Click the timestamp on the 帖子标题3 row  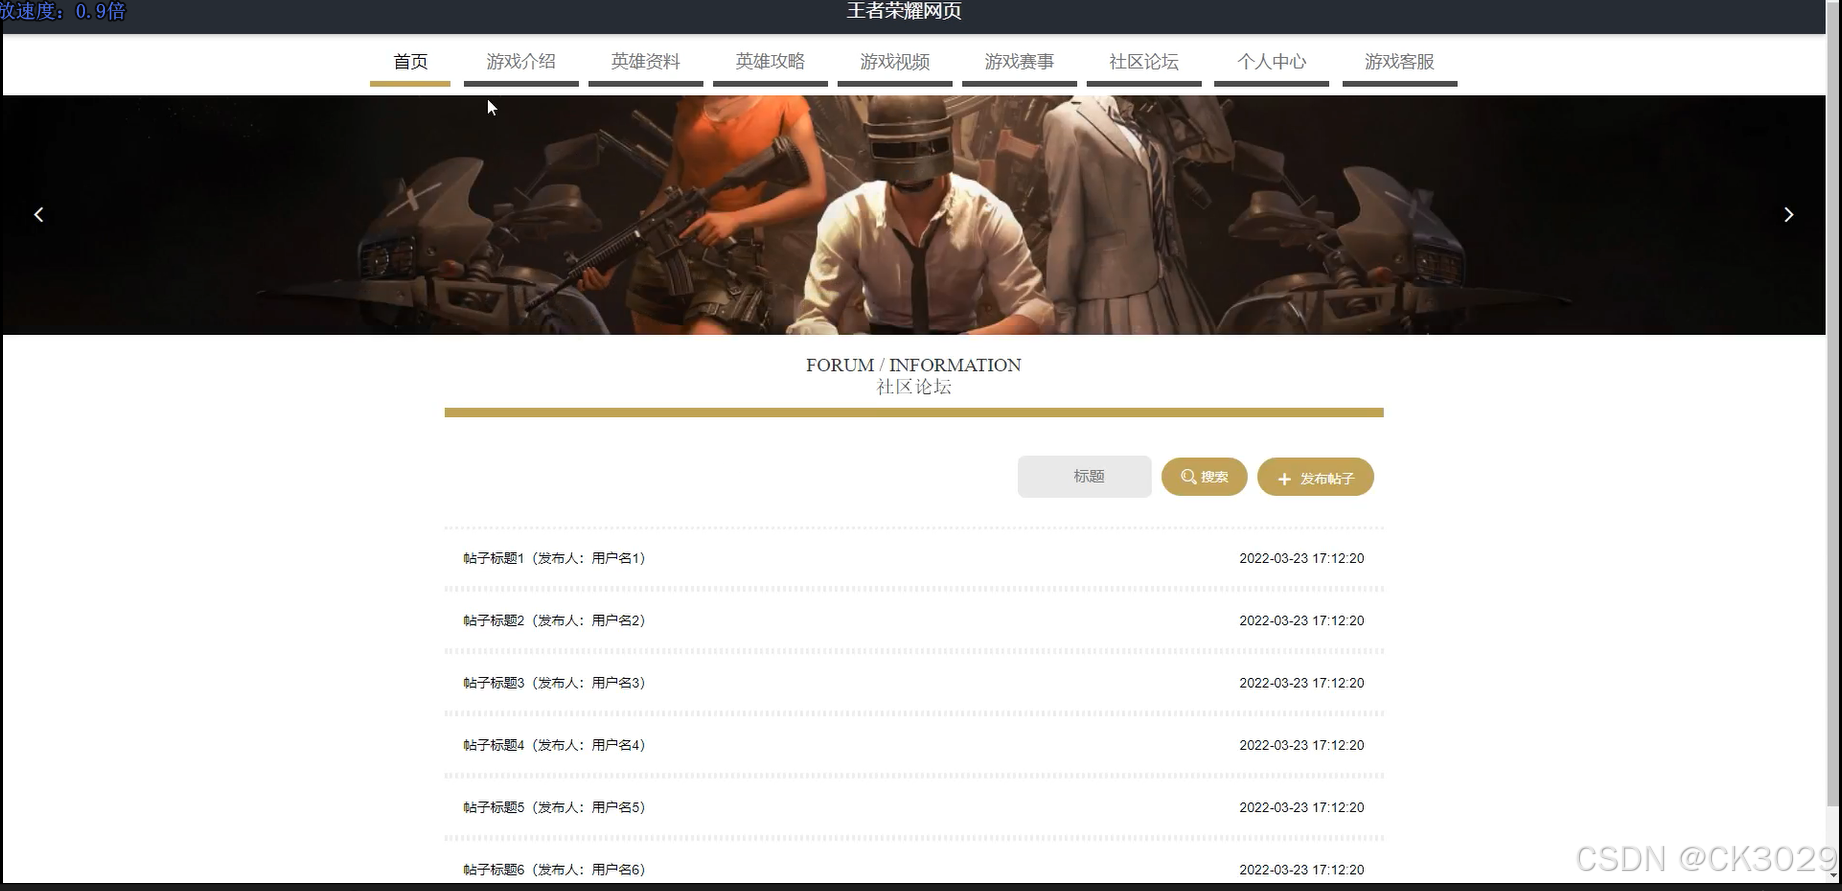(x=1301, y=683)
